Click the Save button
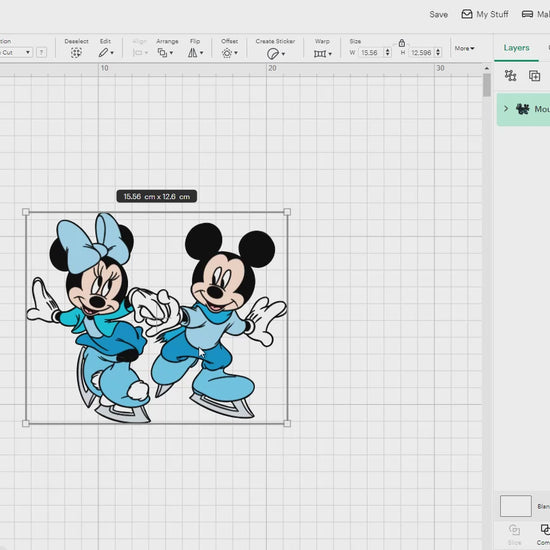 438,14
